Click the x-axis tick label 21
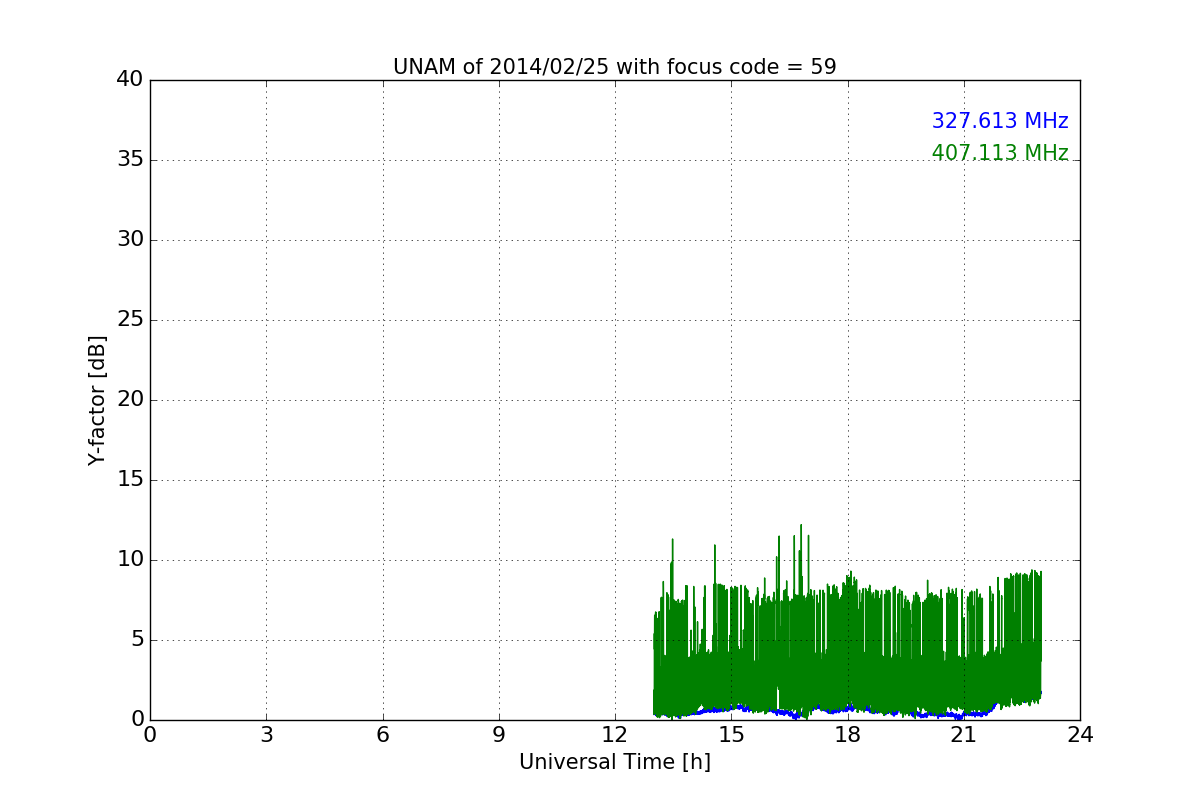1200x800 pixels. tap(964, 735)
